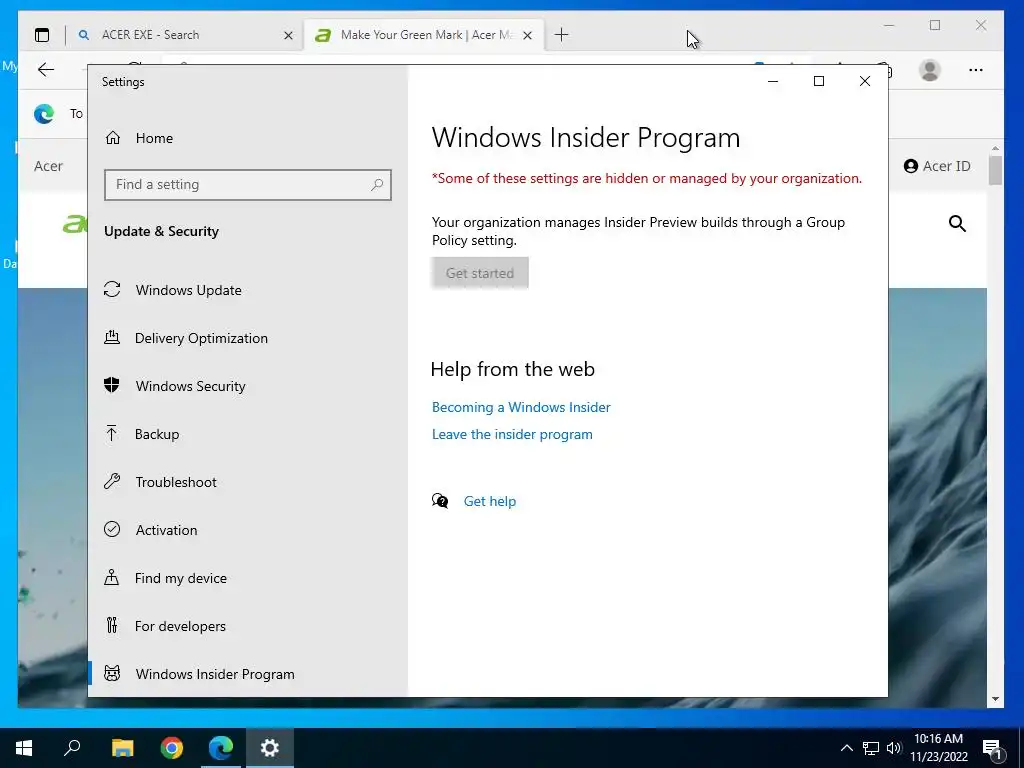The width and height of the screenshot is (1024, 768).
Task: Open Troubleshoot settings
Action: click(176, 482)
